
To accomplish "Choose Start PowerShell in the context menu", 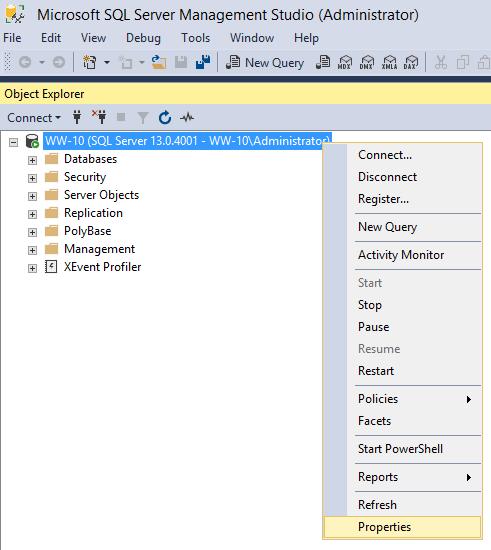I will click(402, 449).
